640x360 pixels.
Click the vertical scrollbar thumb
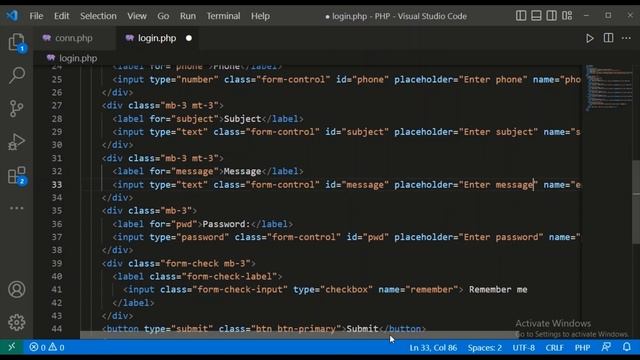(636, 202)
